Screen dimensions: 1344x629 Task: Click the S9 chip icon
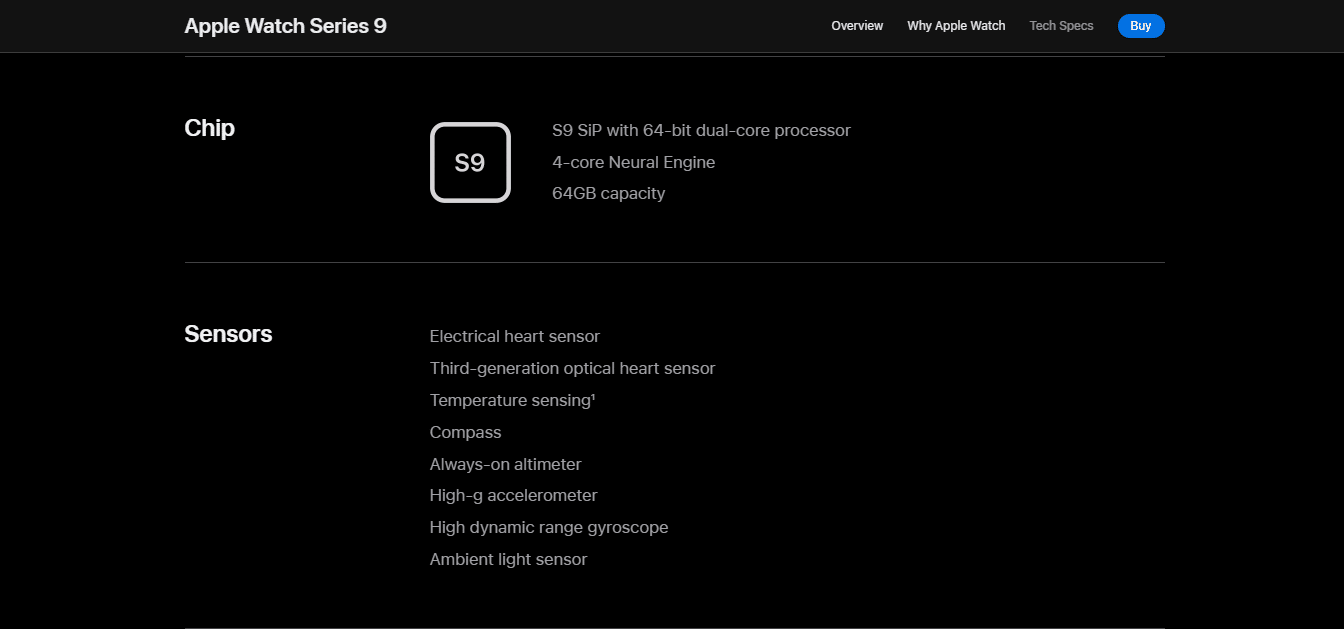470,162
